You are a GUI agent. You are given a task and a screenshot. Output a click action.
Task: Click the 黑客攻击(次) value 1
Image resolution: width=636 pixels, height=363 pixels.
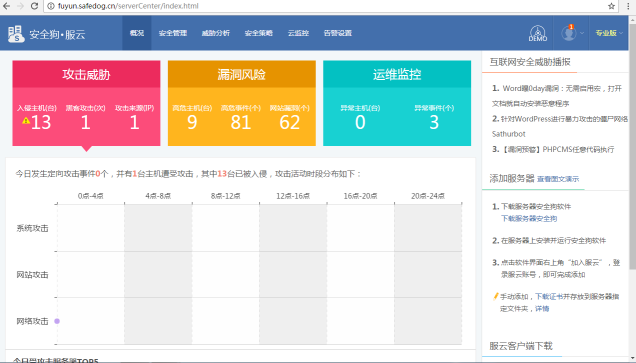coord(85,122)
